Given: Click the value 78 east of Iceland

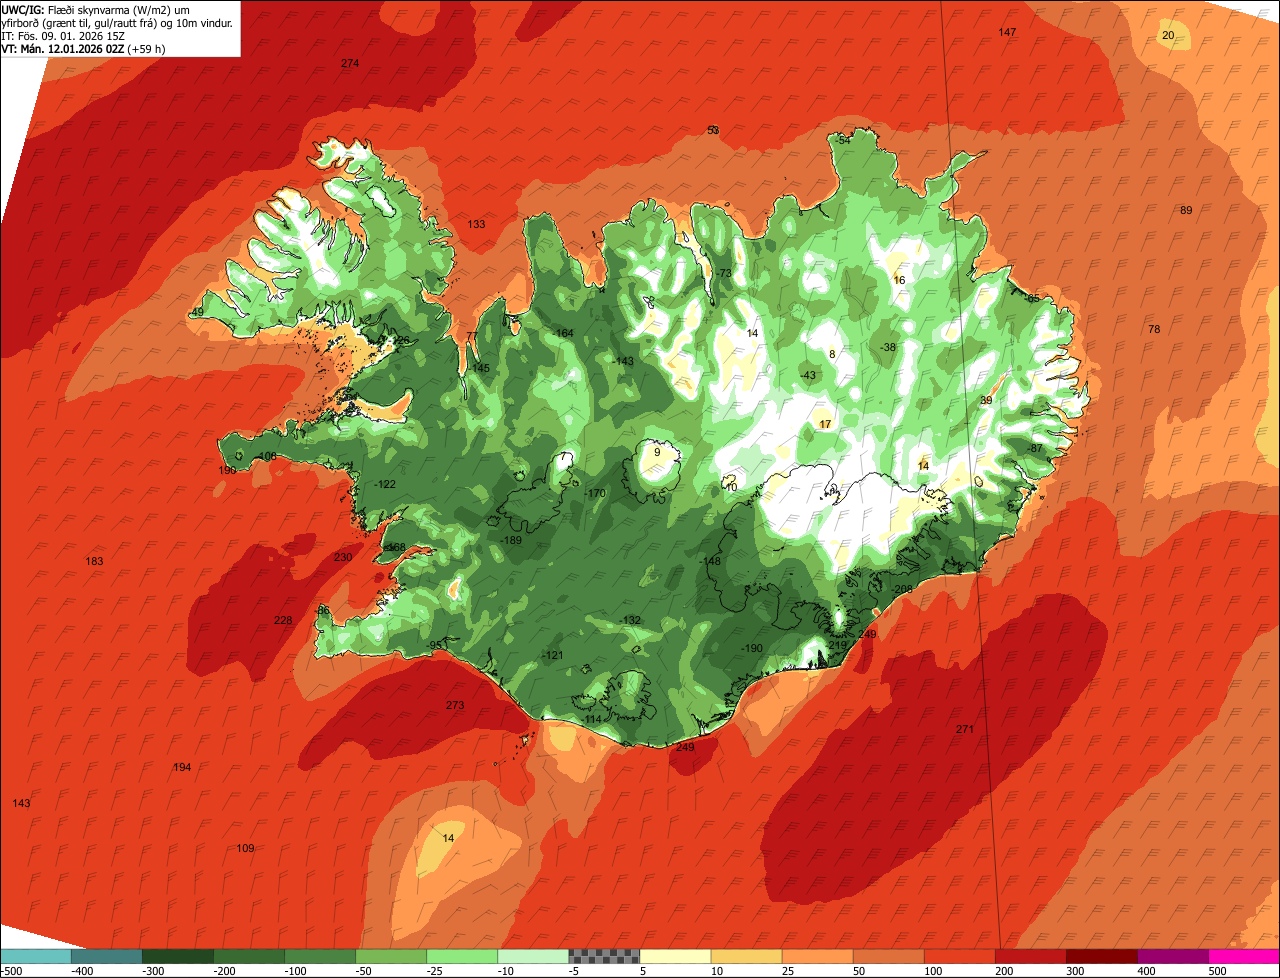Looking at the screenshot, I should click(x=1154, y=329).
